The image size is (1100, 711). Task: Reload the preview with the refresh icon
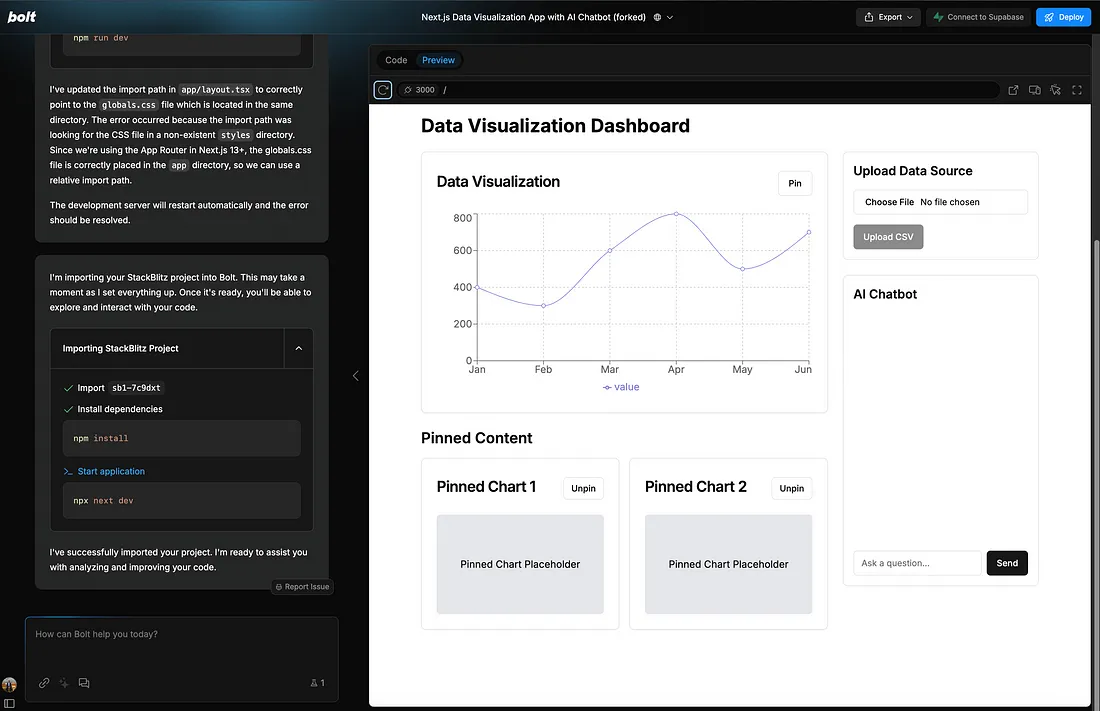coord(383,90)
